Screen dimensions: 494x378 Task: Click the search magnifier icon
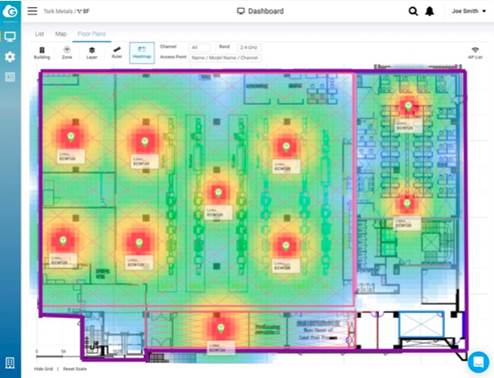click(413, 11)
